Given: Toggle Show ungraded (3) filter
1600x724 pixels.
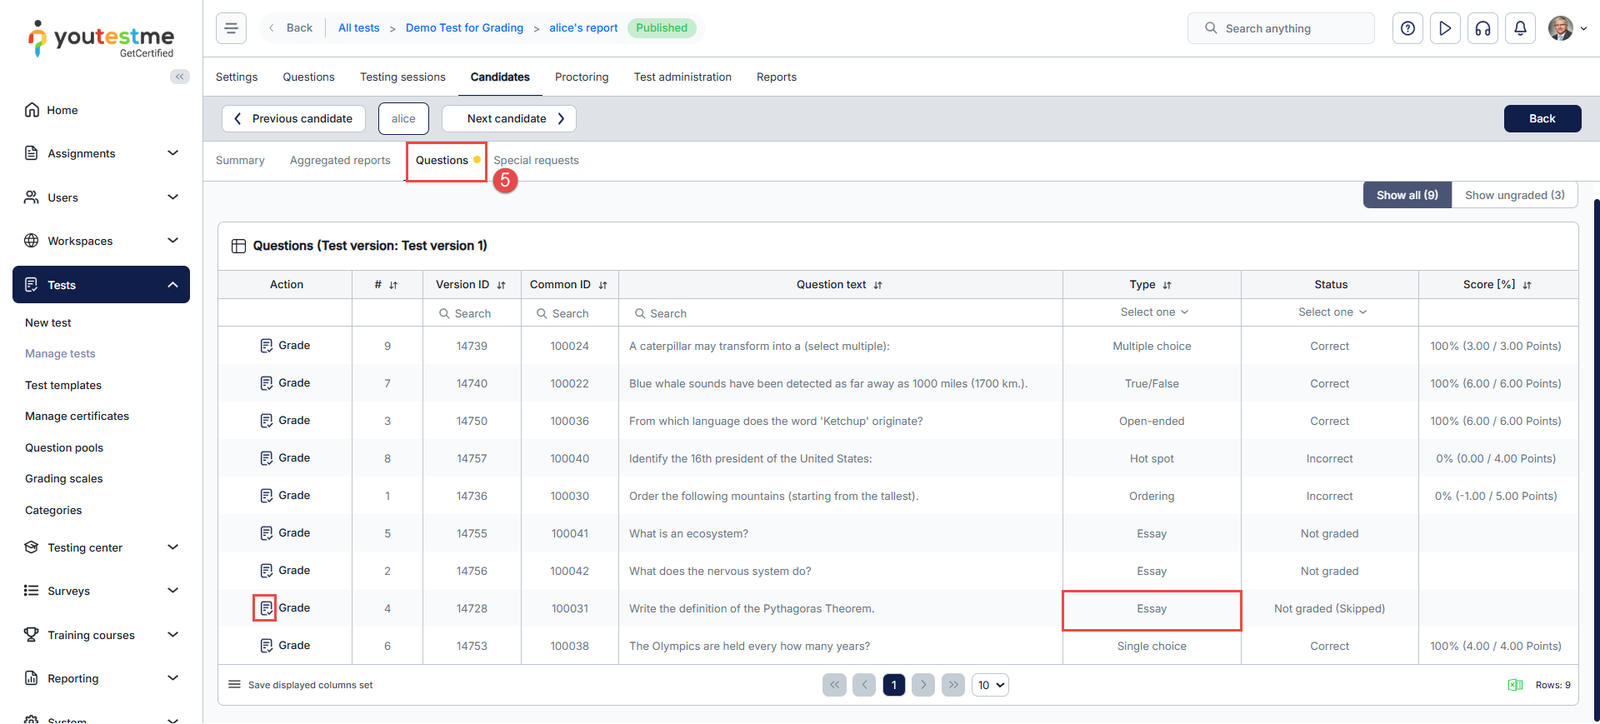Looking at the screenshot, I should [x=1514, y=195].
